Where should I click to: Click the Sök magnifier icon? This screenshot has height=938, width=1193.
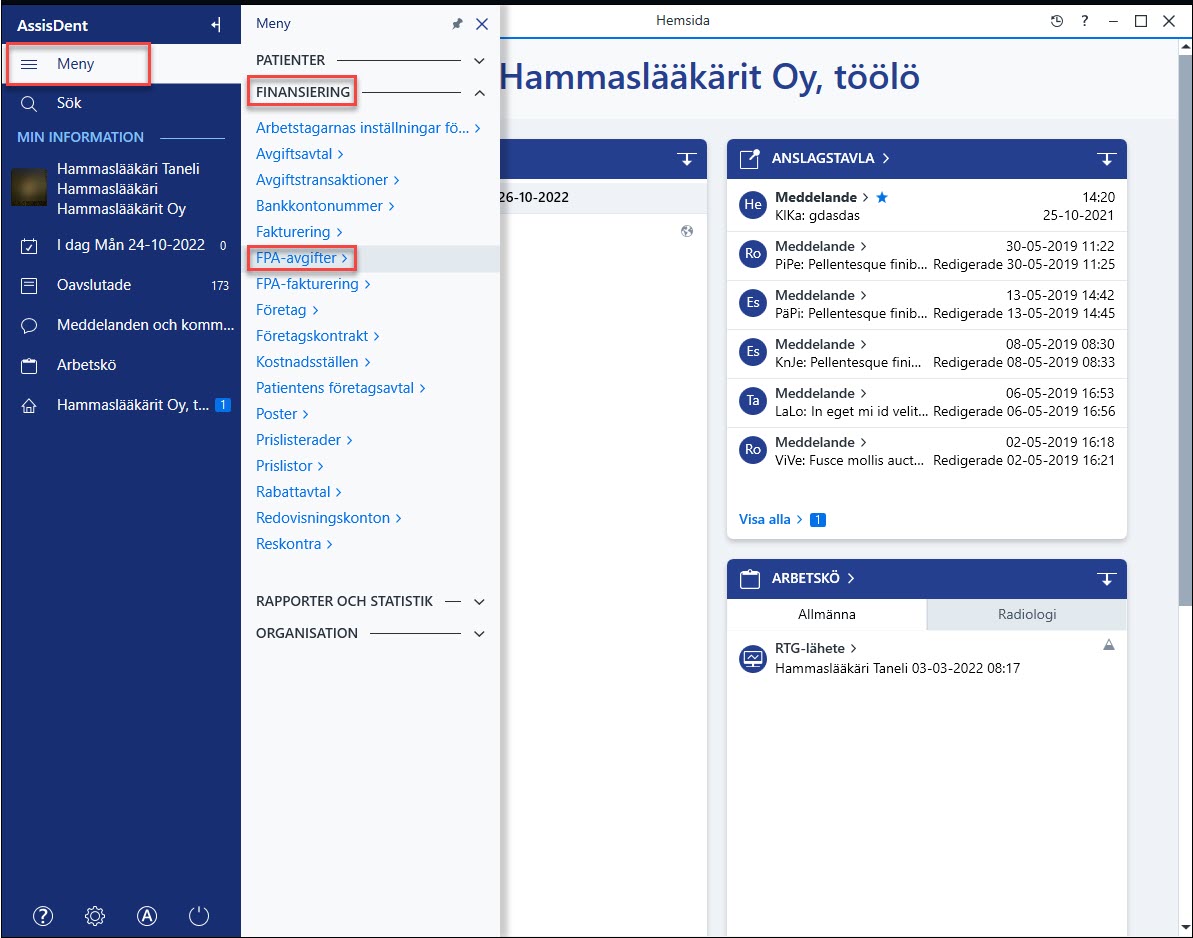point(29,103)
